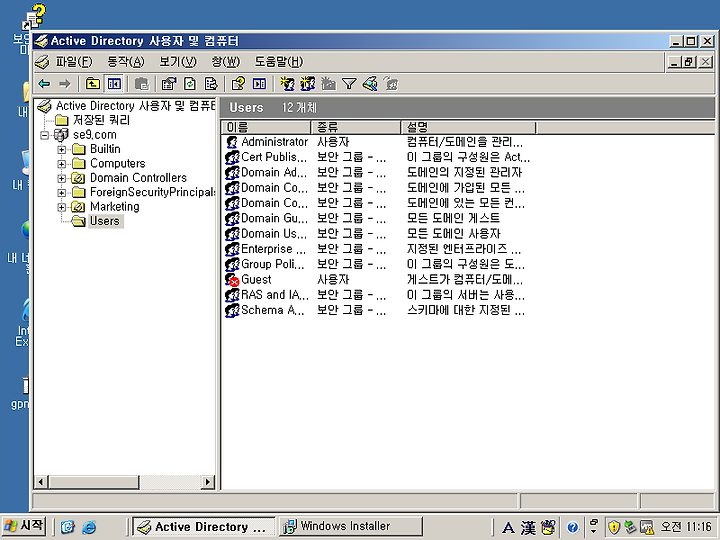Select the disabled Guest user icon
Viewport: 720px width, 540px height.
pos(232,280)
